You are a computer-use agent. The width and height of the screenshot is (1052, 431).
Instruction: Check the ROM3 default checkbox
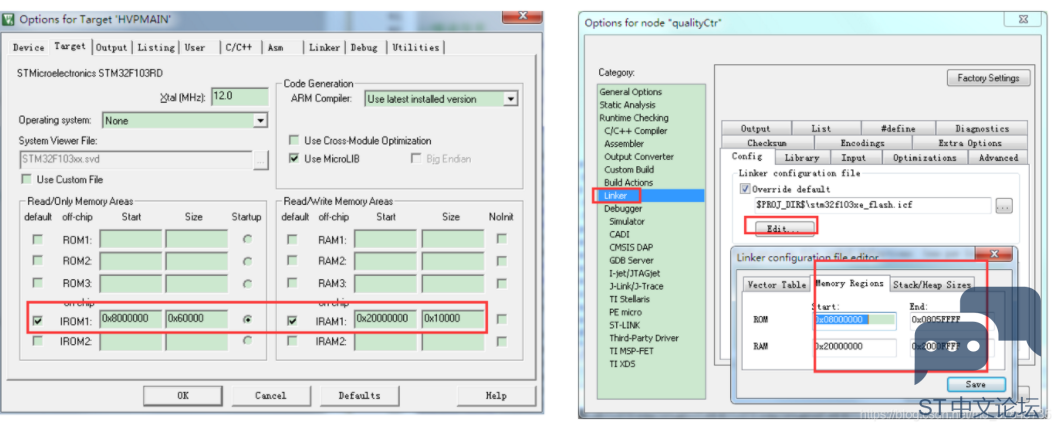click(x=38, y=283)
